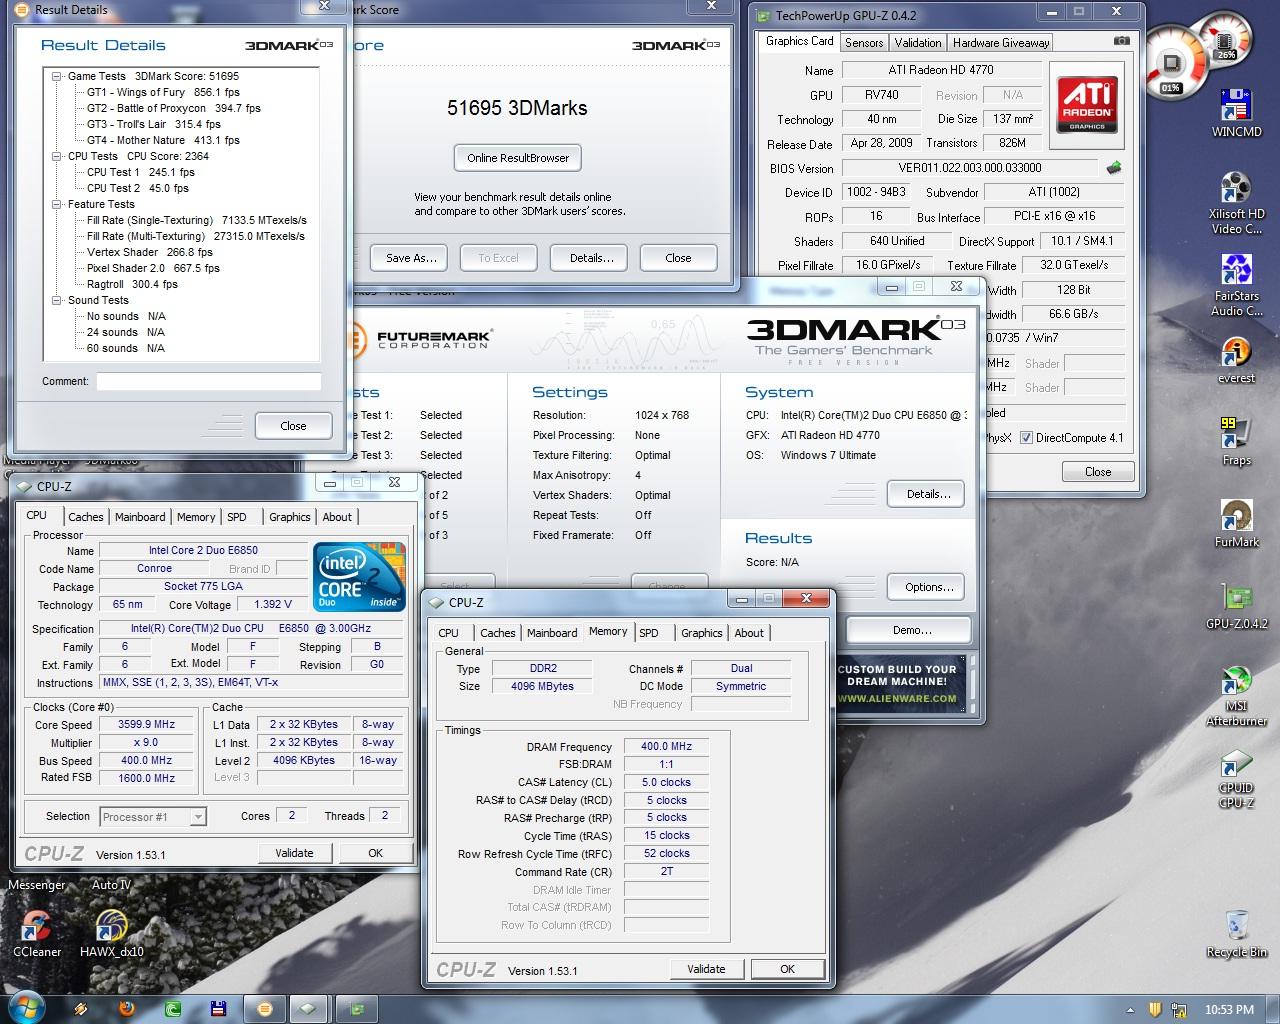The height and width of the screenshot is (1024, 1280).
Task: Click OK in the CPU-Z CPU window
Action: click(x=375, y=853)
